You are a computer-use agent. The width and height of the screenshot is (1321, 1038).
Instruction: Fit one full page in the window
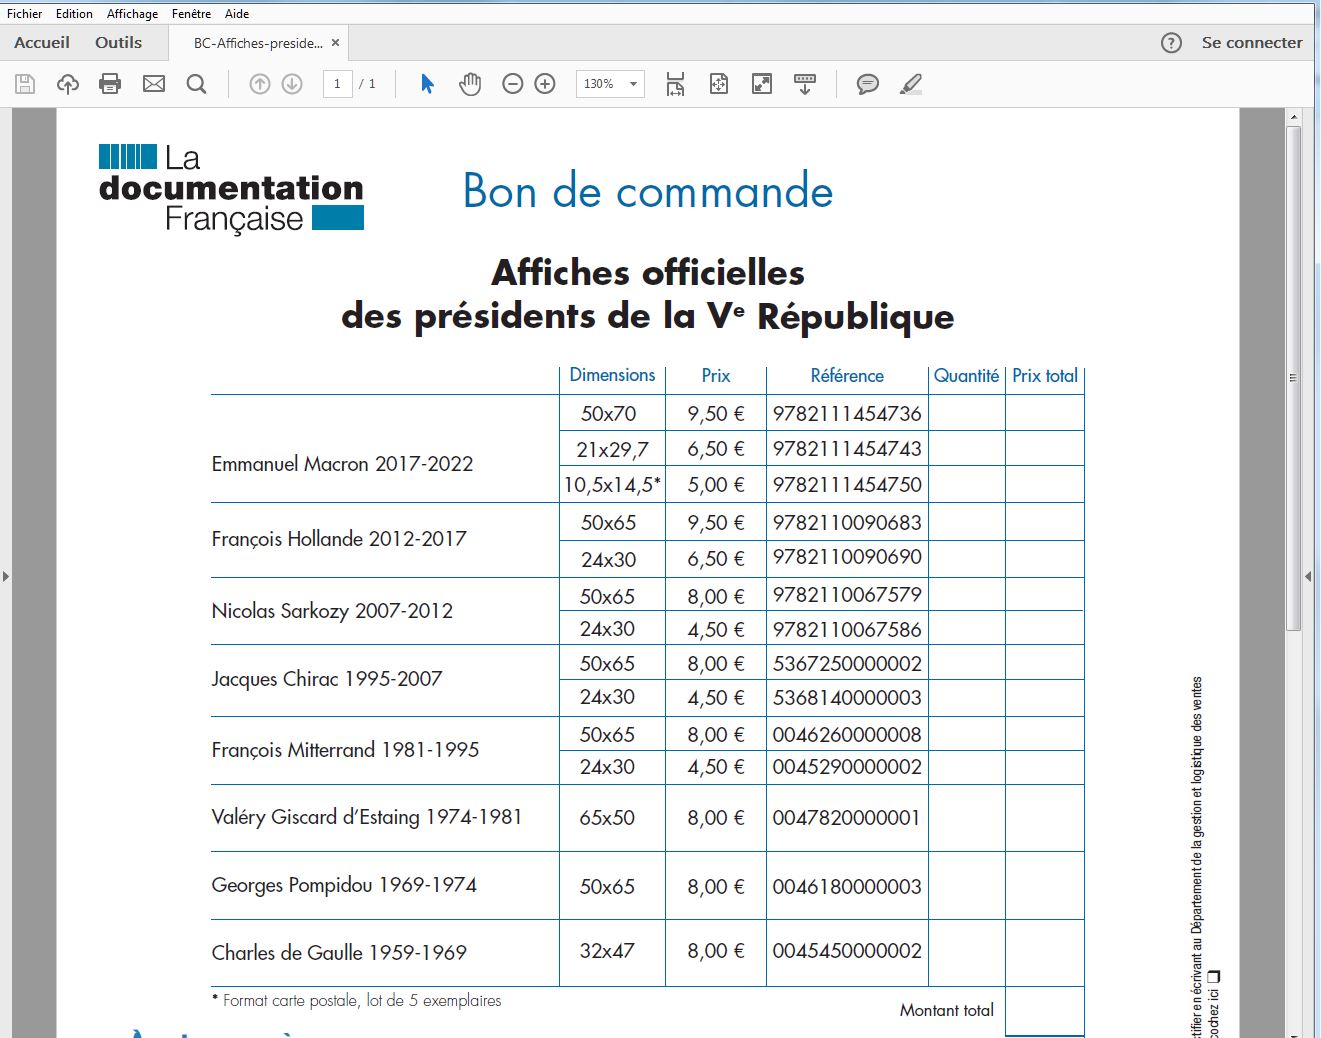coord(718,84)
